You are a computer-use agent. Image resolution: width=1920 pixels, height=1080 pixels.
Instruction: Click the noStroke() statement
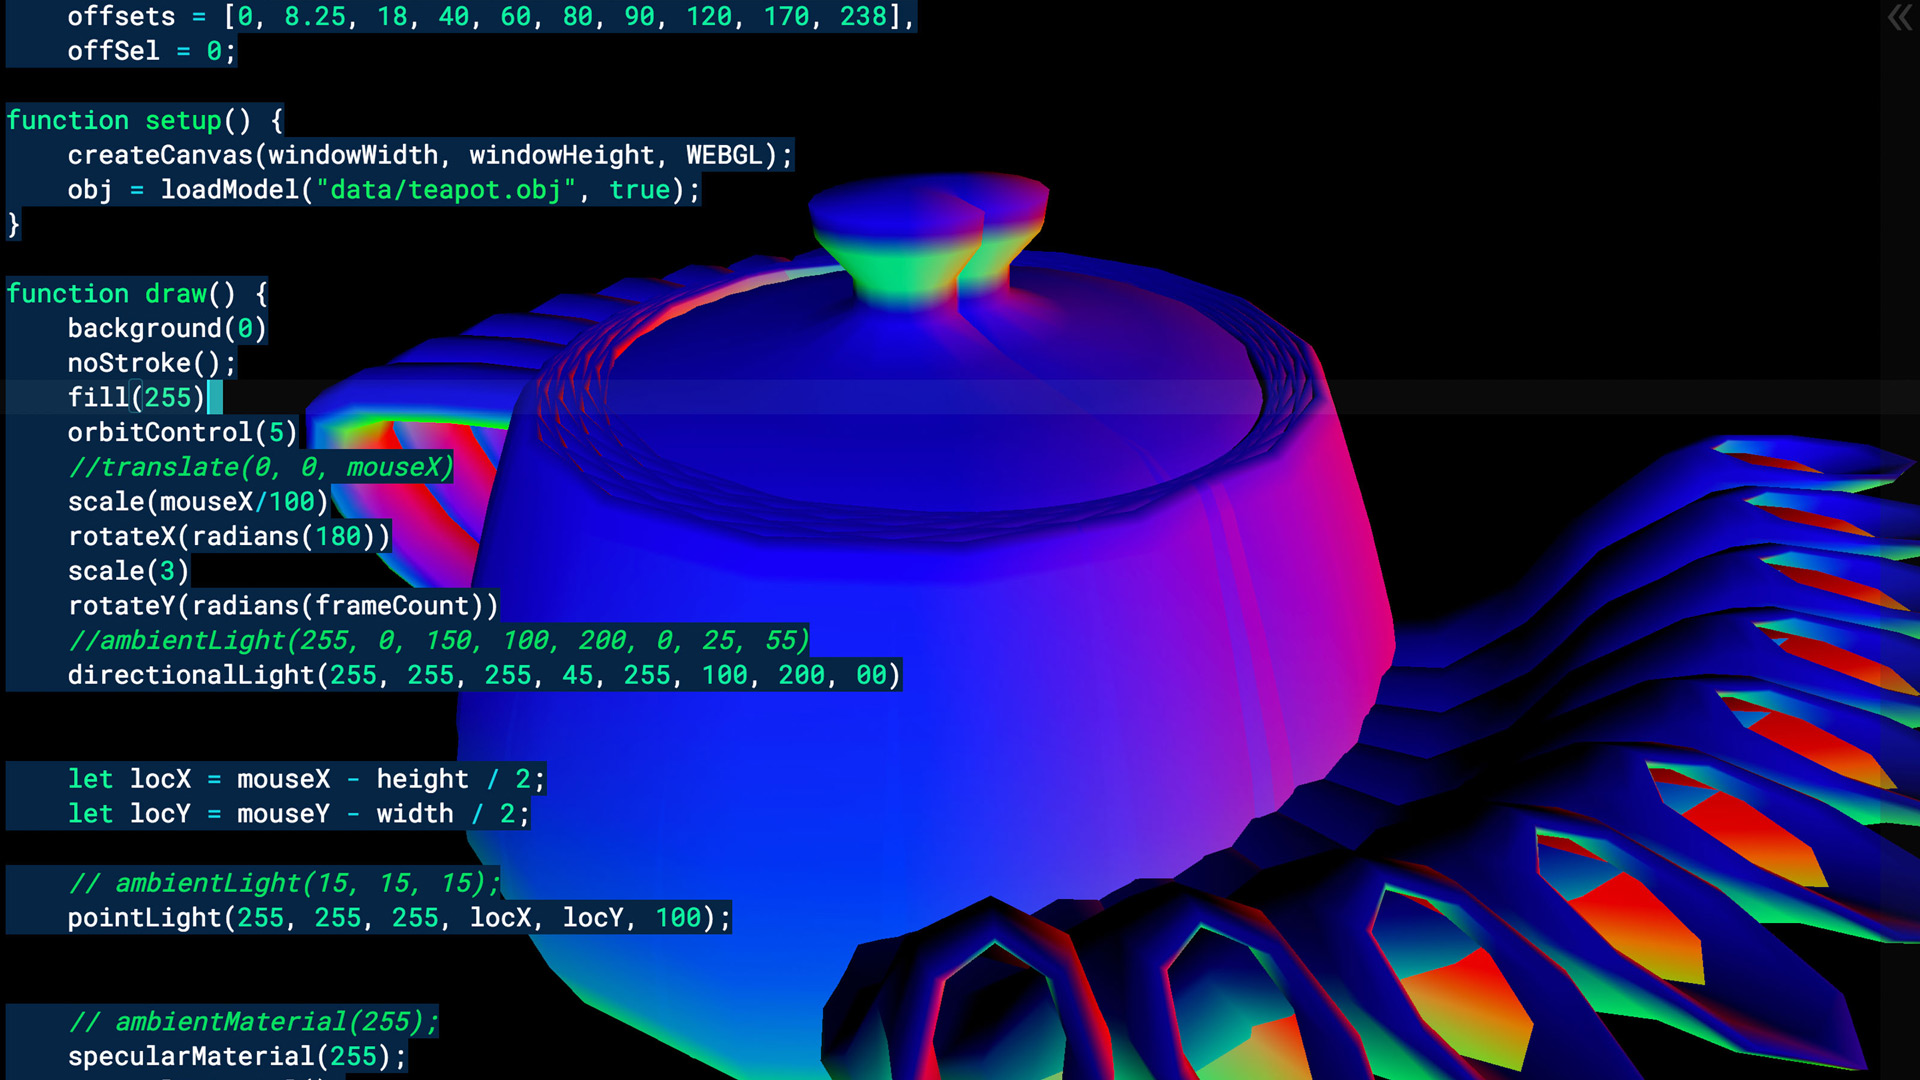pos(151,363)
